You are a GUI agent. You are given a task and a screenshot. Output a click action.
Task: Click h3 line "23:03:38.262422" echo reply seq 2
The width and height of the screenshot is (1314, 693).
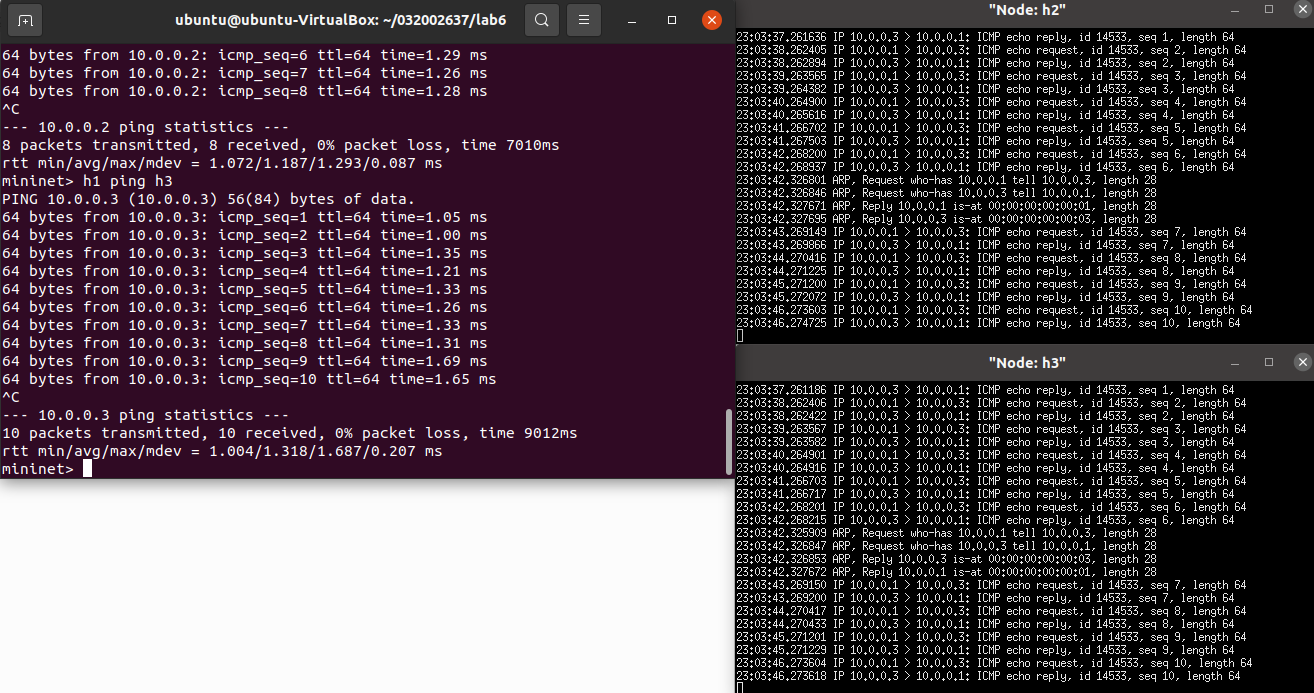986,416
